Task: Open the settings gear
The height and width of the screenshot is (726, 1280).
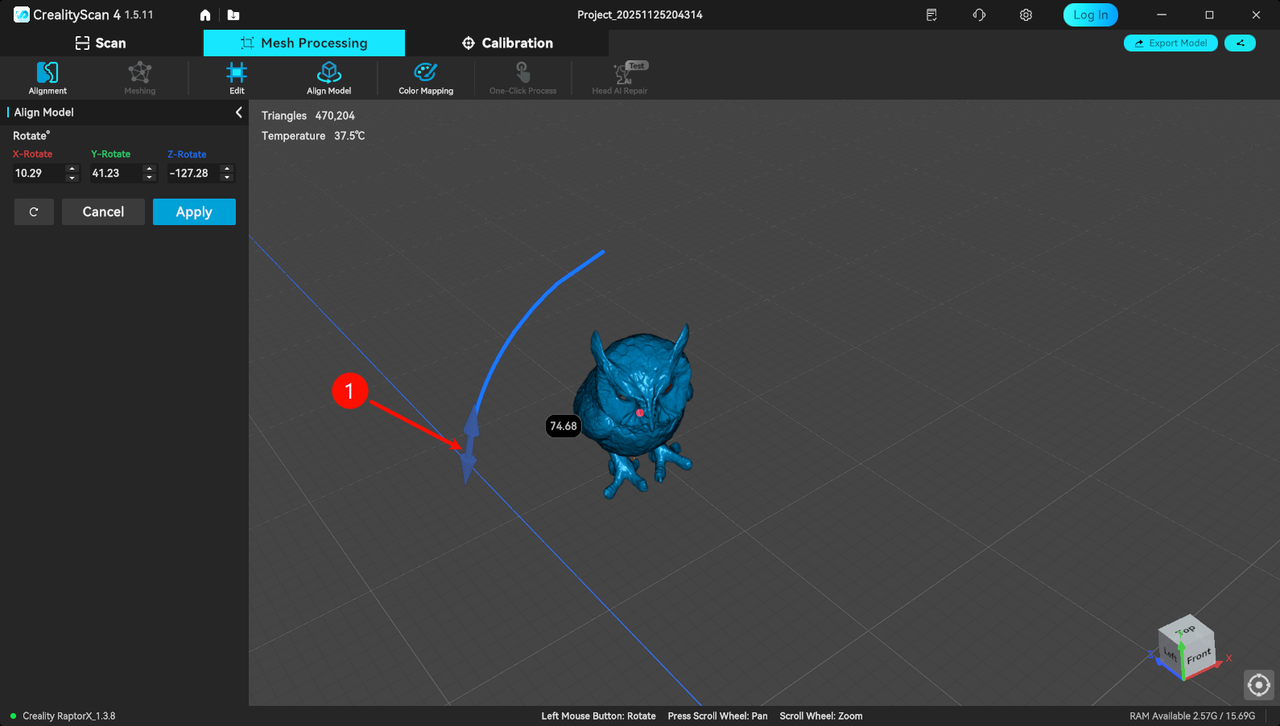Action: click(1026, 15)
